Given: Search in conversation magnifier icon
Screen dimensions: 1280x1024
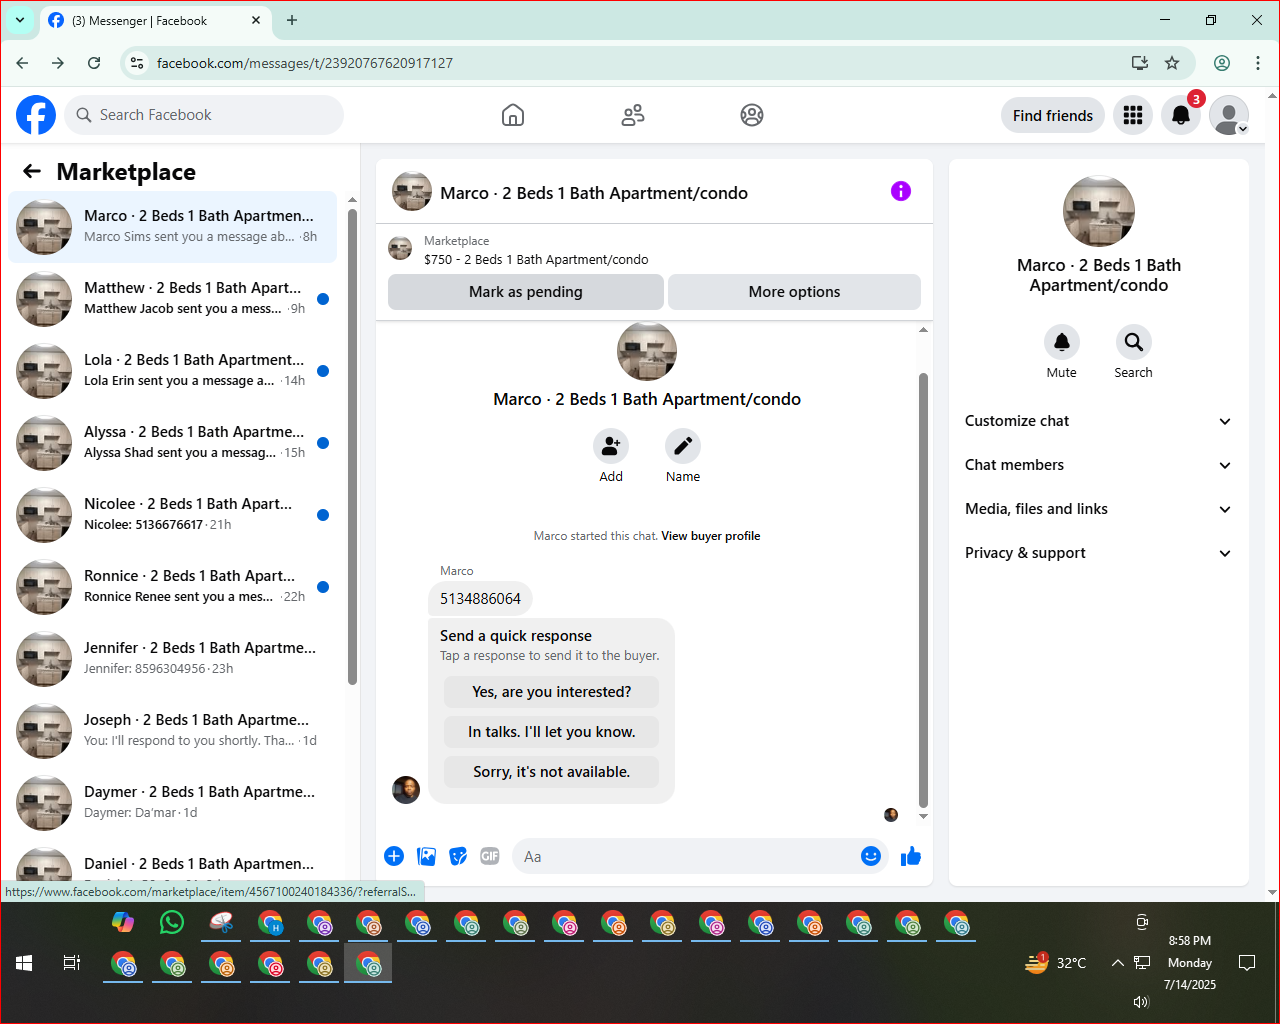Looking at the screenshot, I should point(1134,342).
